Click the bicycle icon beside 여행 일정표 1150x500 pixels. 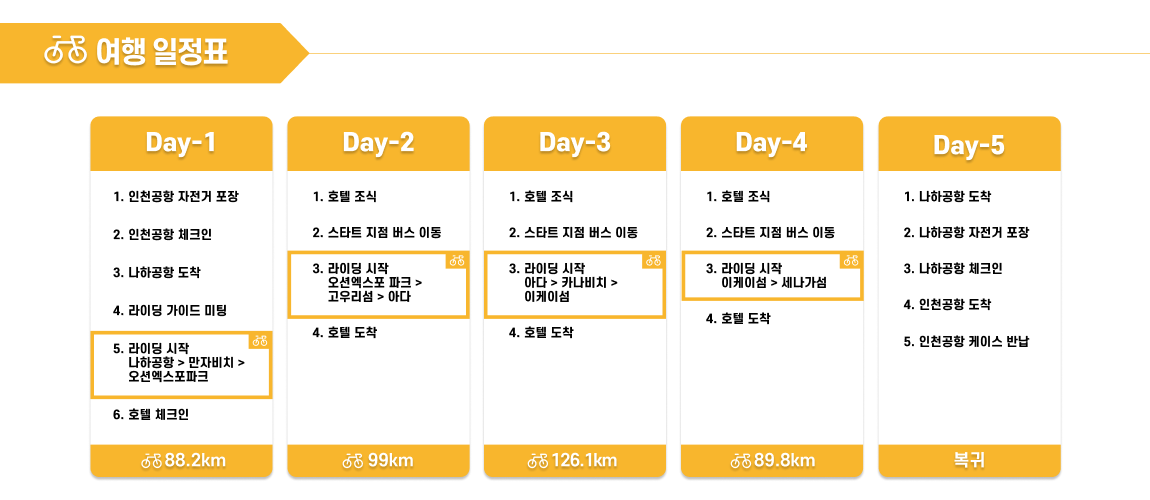[66, 53]
